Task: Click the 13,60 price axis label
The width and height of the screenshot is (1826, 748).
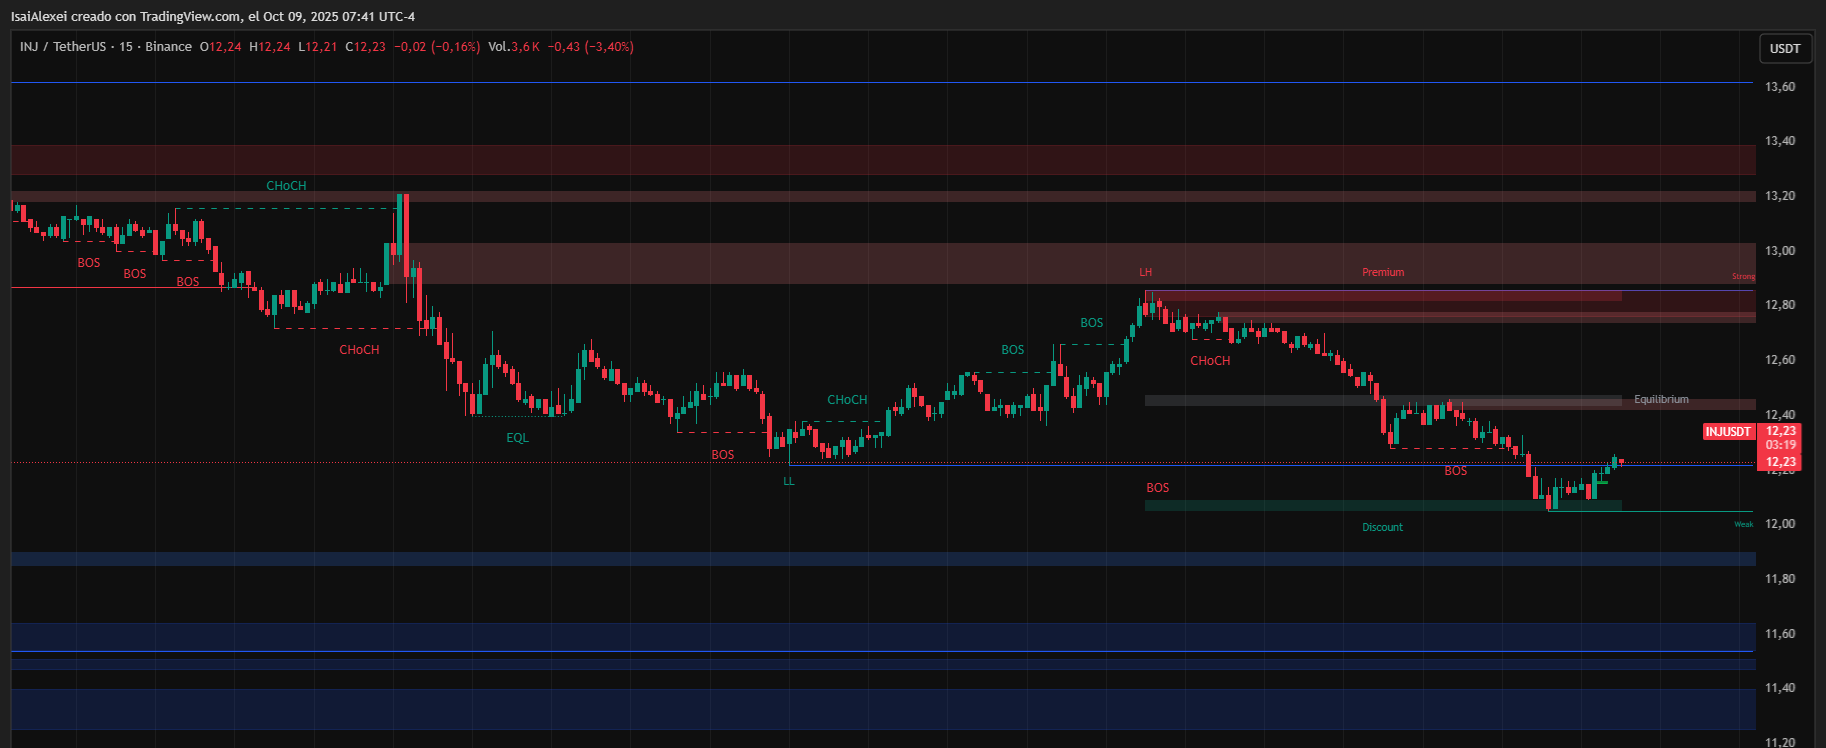Action: (1780, 87)
